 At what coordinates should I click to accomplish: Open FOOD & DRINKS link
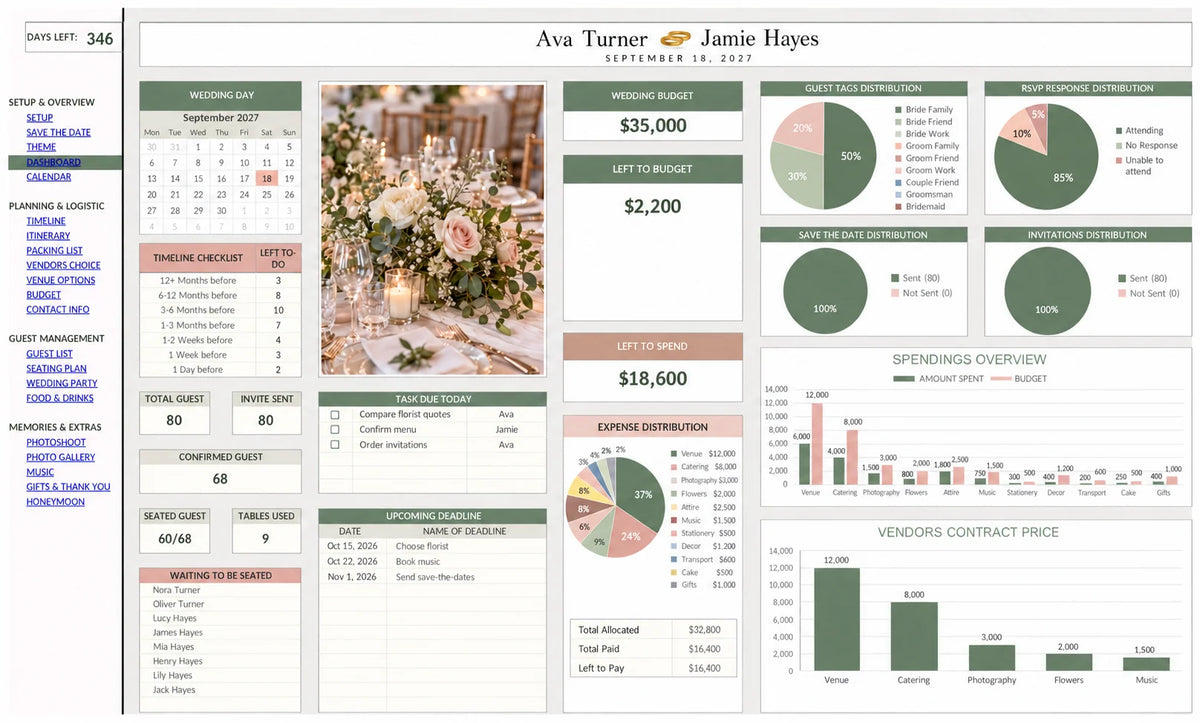(60, 398)
